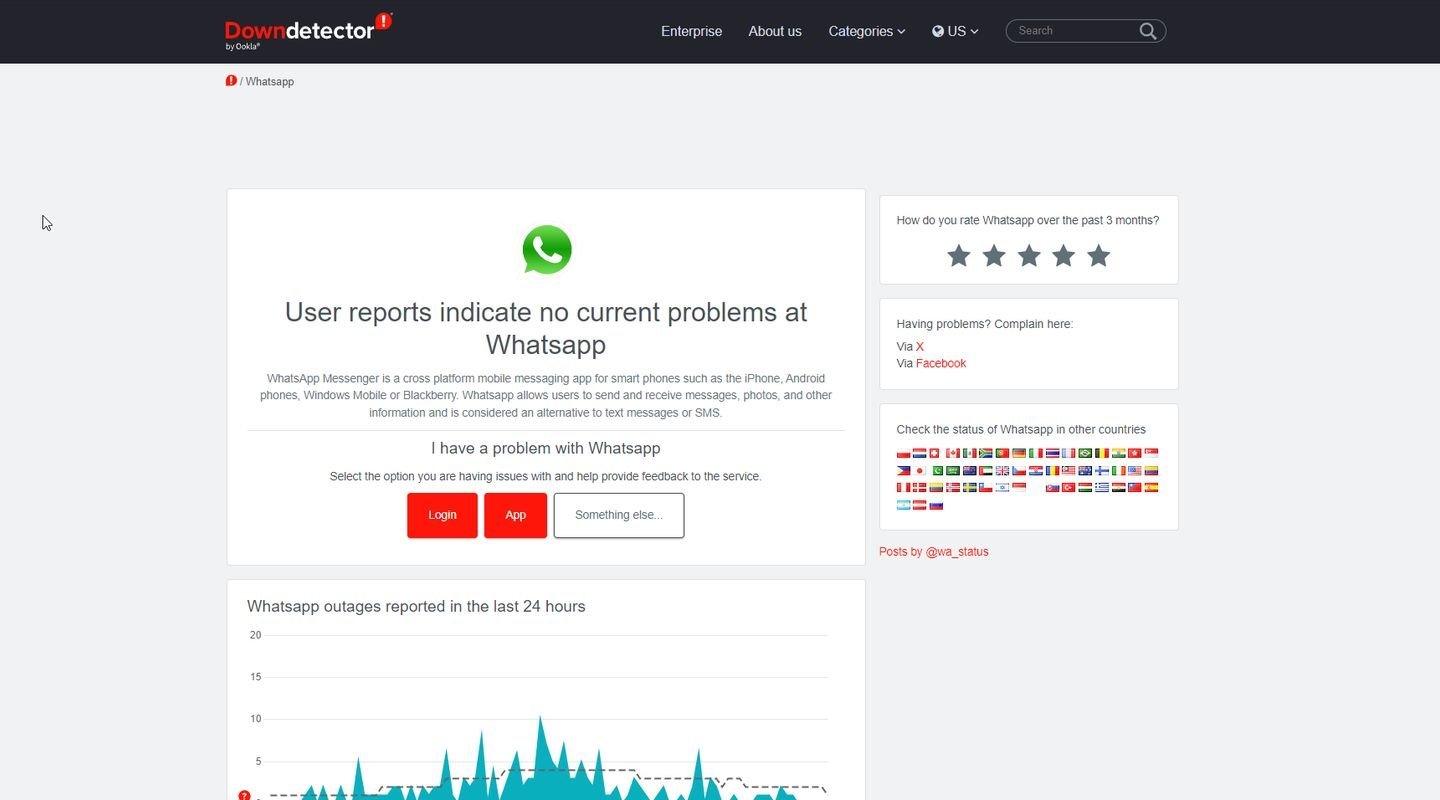Rate Whatsapp four stars

1064,256
